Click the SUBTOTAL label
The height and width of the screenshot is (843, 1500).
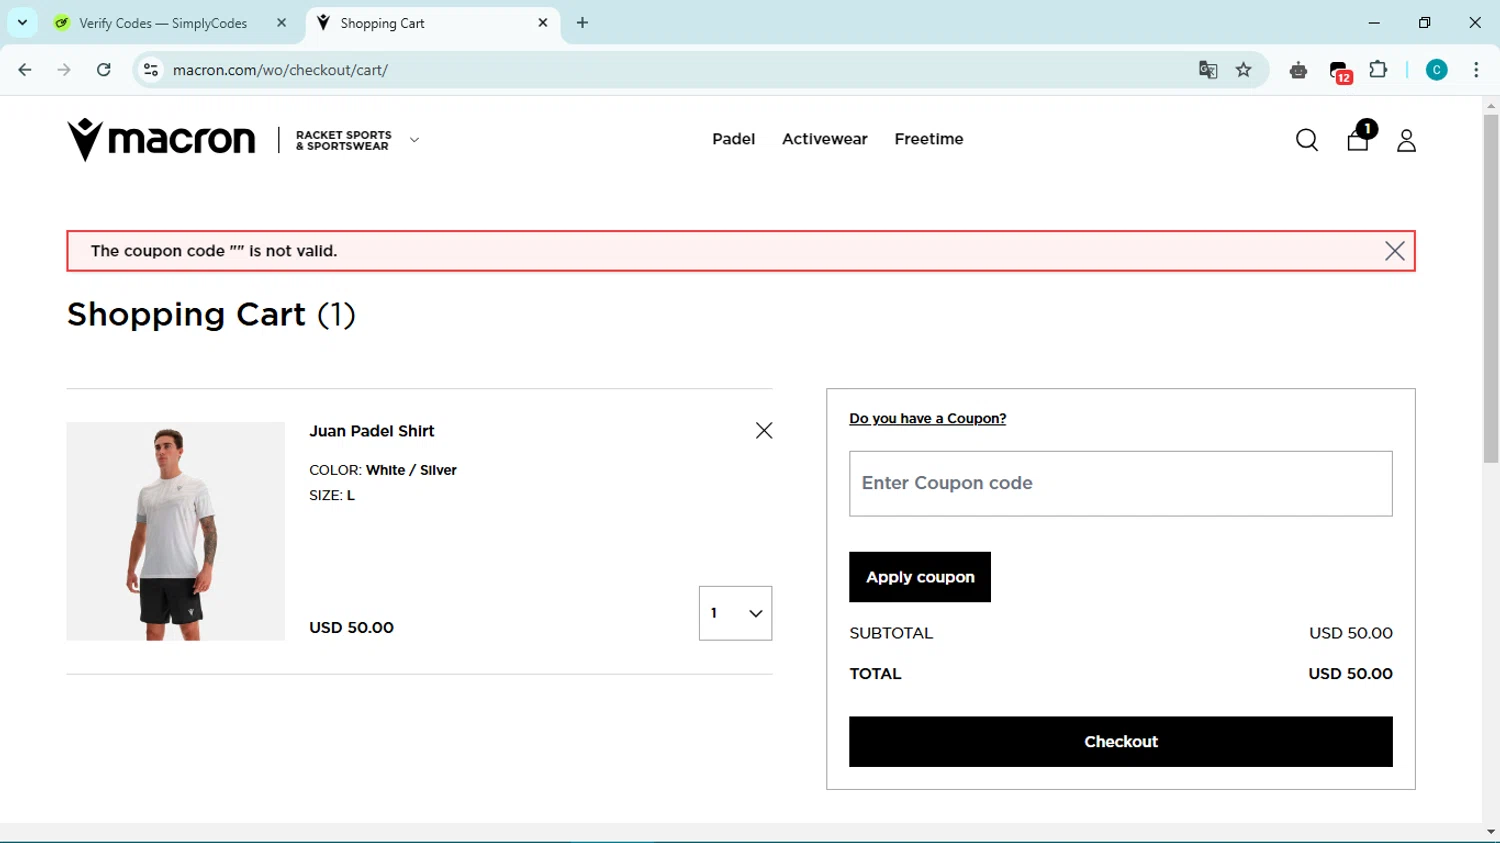(891, 633)
